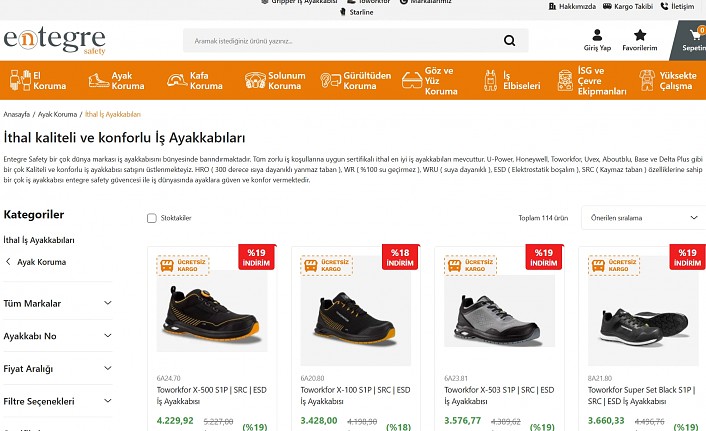
Task: Select the El Koruma menu
Action: click(38, 80)
